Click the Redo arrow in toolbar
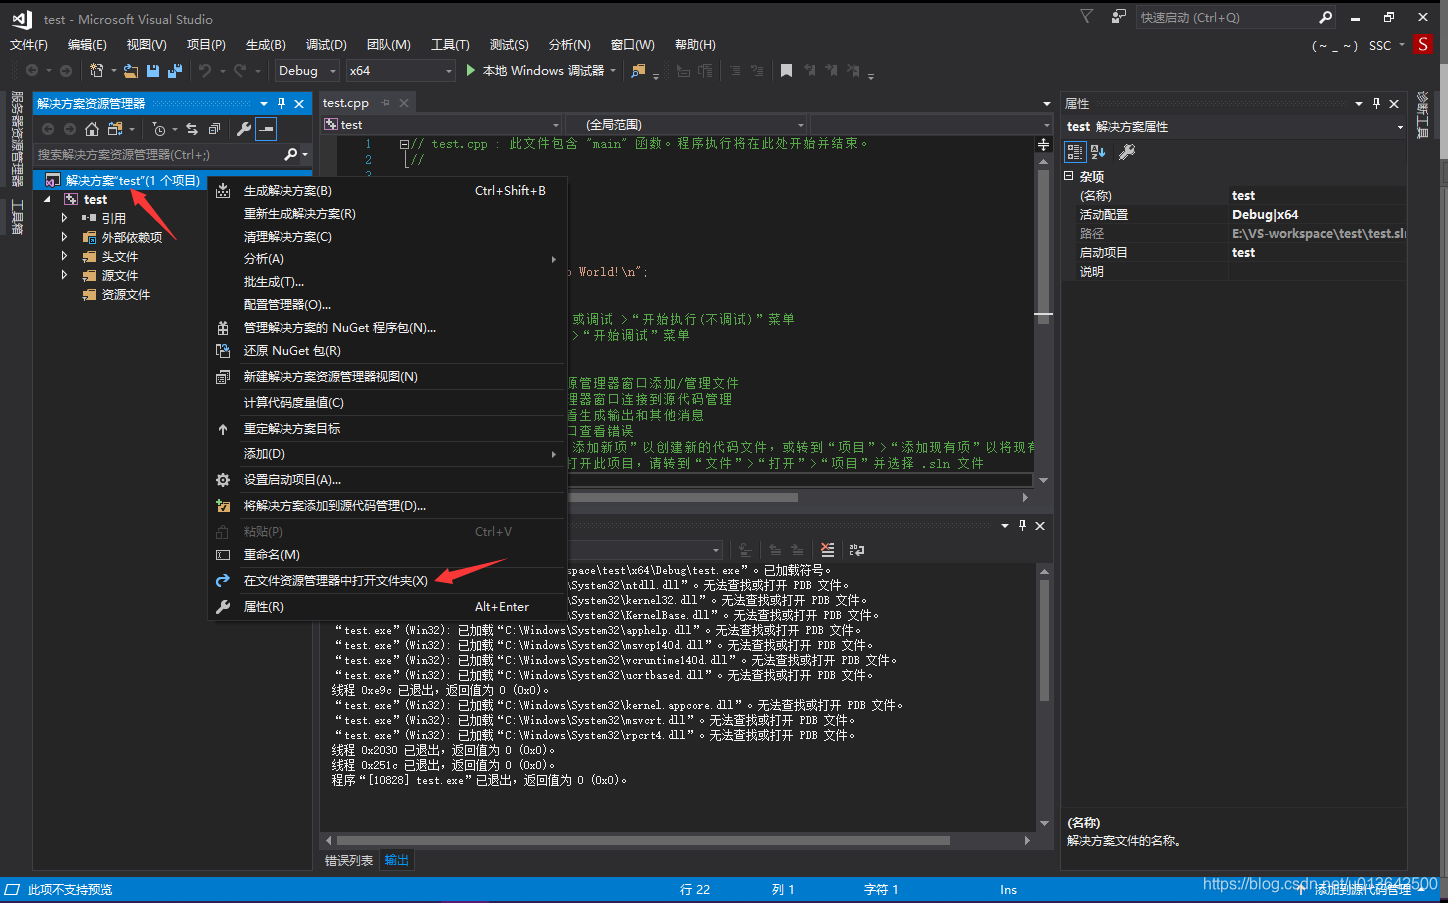The height and width of the screenshot is (903, 1448). pyautogui.click(x=240, y=71)
